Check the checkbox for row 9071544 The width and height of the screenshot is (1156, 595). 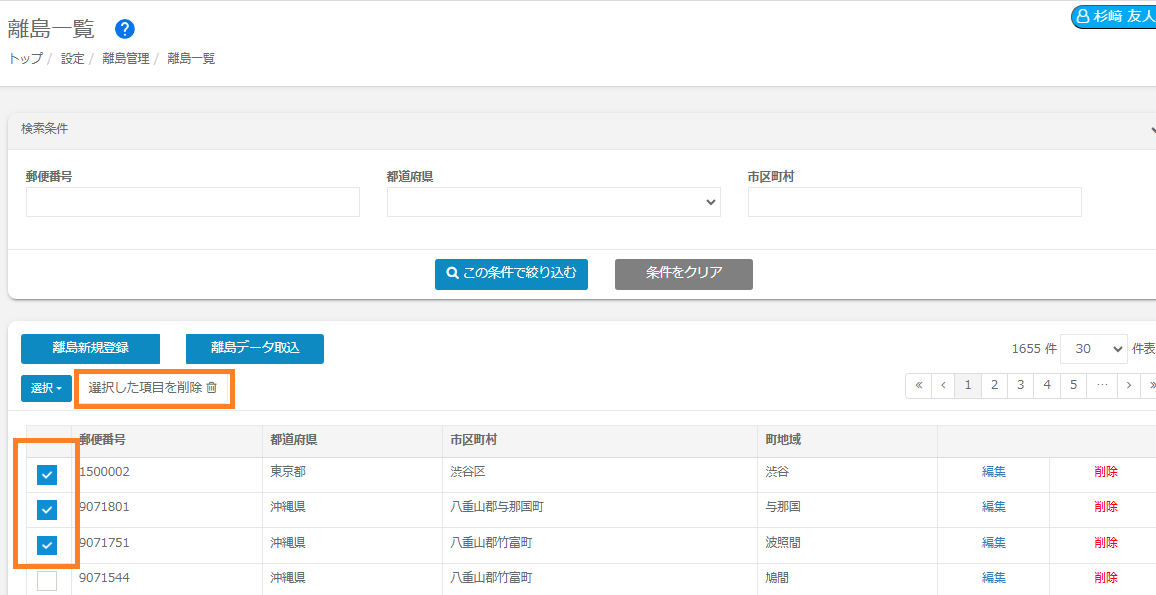point(47,580)
